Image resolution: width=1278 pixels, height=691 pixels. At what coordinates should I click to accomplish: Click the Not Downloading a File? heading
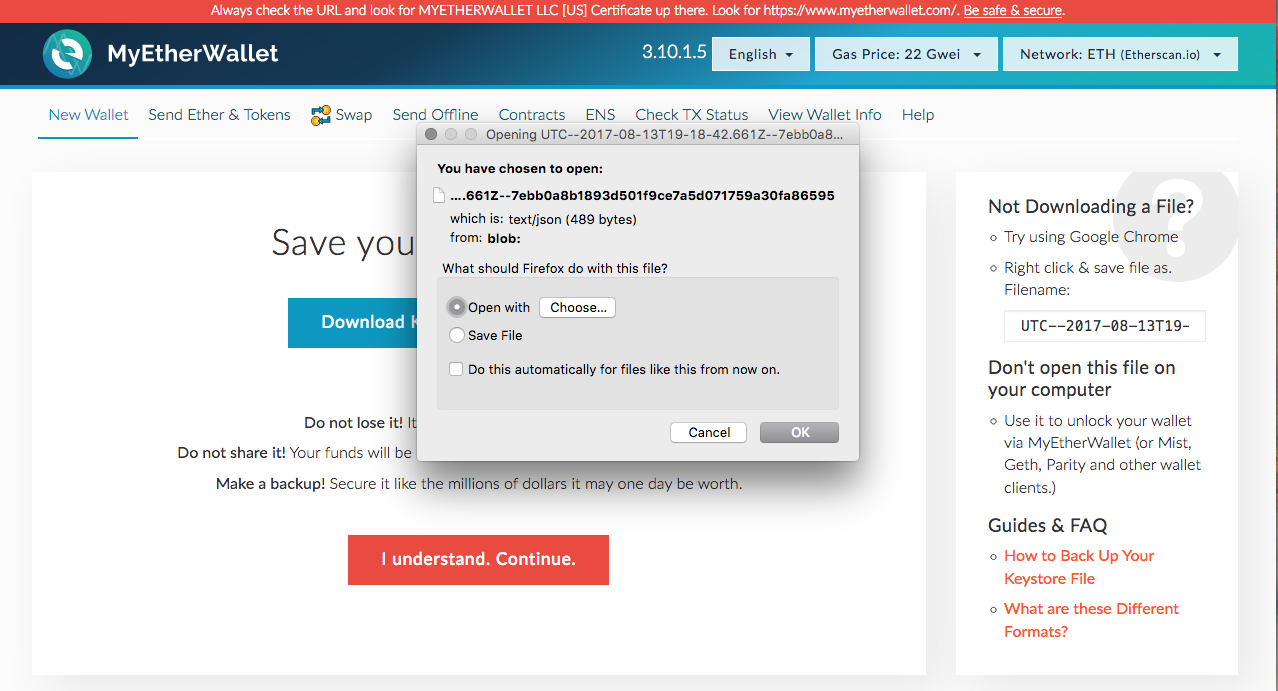point(1091,206)
